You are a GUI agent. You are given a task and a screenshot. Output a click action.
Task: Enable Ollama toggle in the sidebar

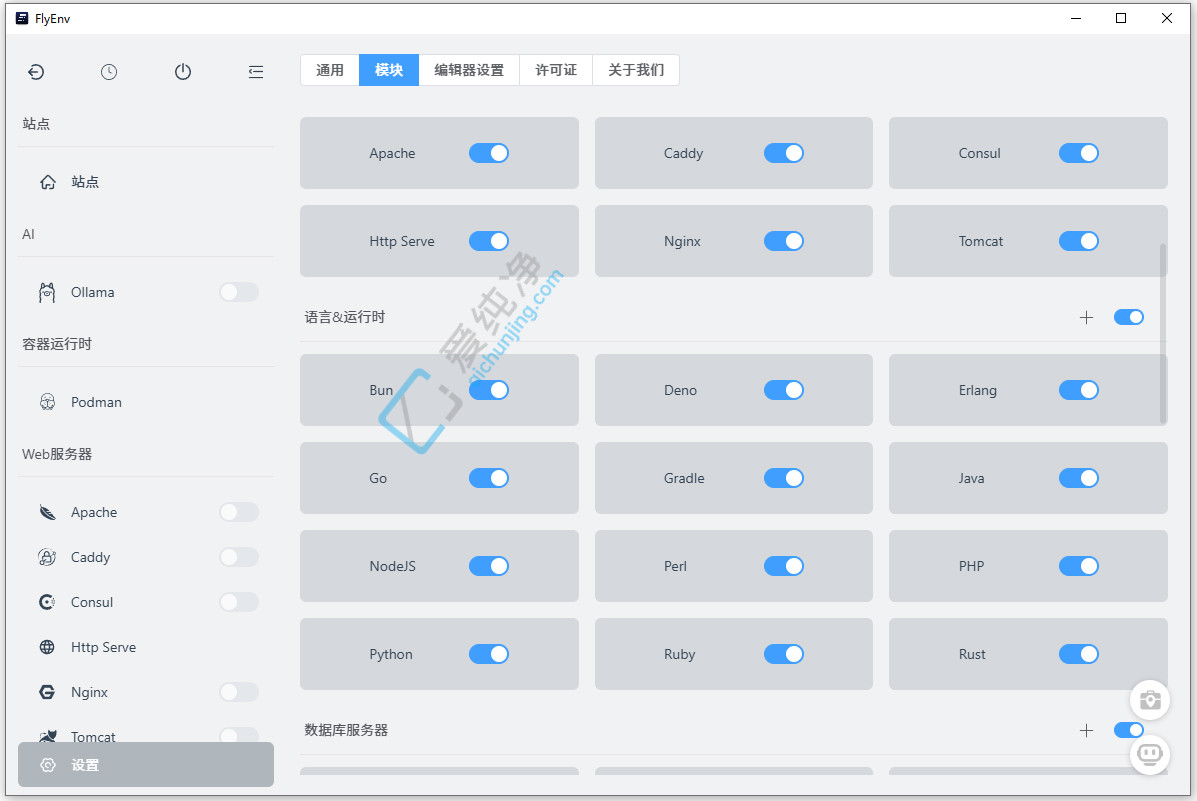[238, 292]
